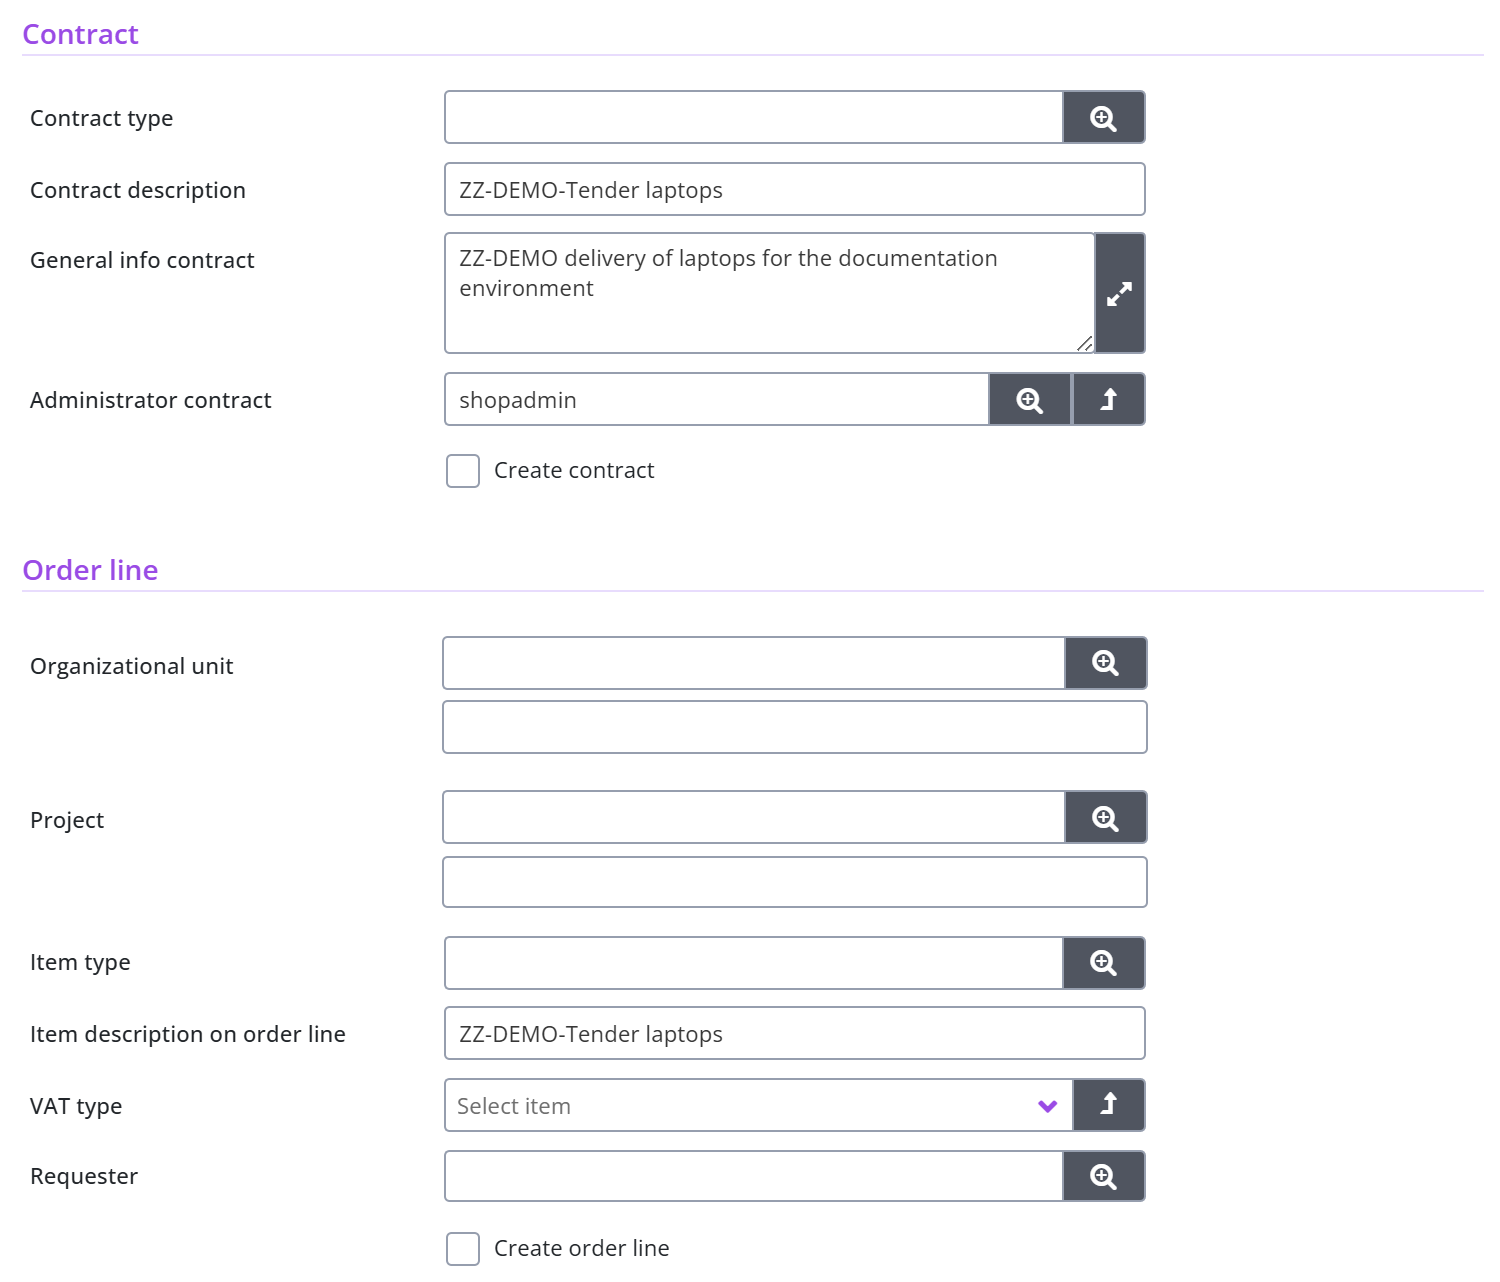Image resolution: width=1500 pixels, height=1282 pixels.
Task: Click the purple chevron in VAT type
Action: tap(1047, 1106)
